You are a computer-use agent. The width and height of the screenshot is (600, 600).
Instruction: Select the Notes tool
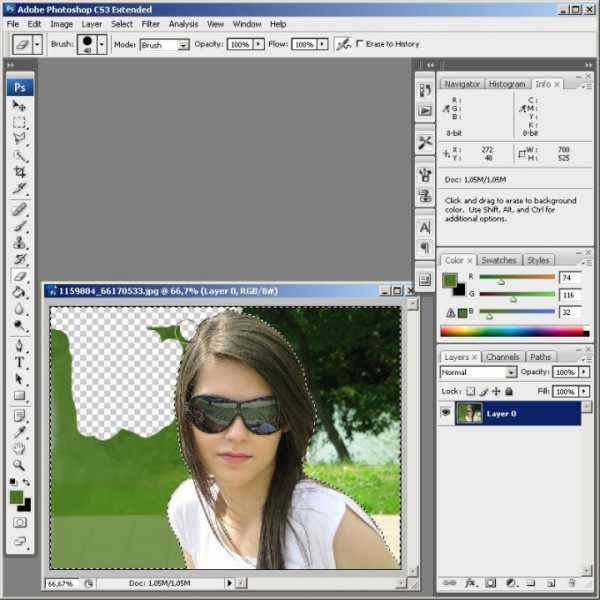pyautogui.click(x=19, y=416)
